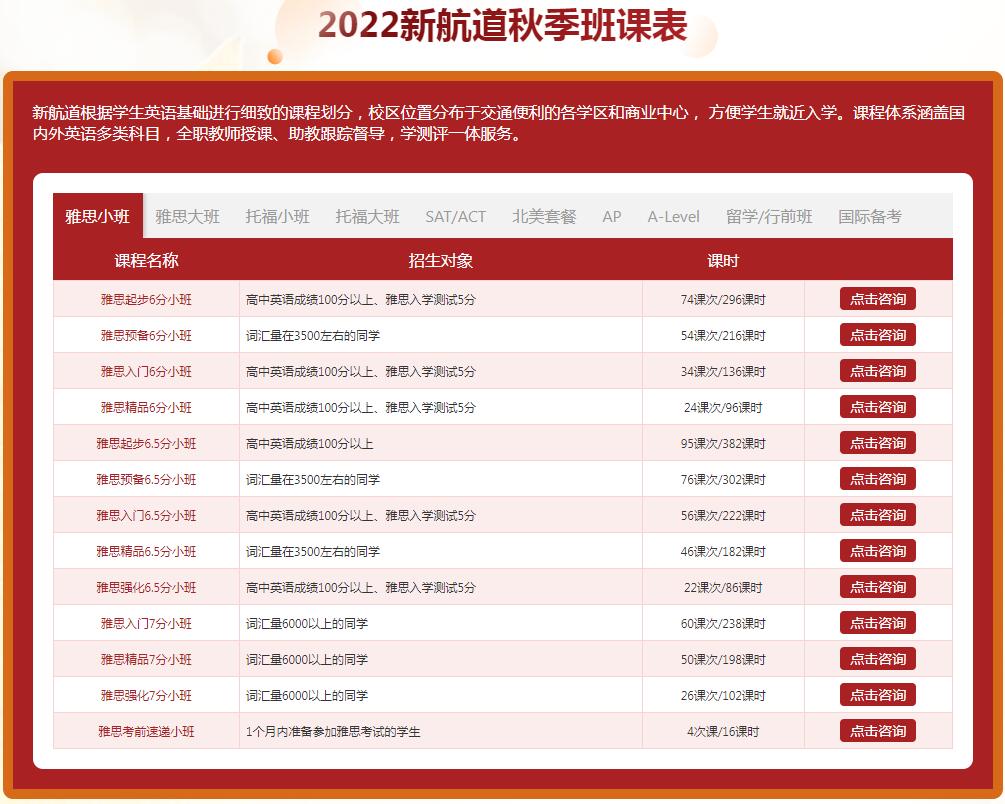Click the 2022新航道秋季班课表 title
This screenshot has height=804, width=1005.
(x=502, y=26)
